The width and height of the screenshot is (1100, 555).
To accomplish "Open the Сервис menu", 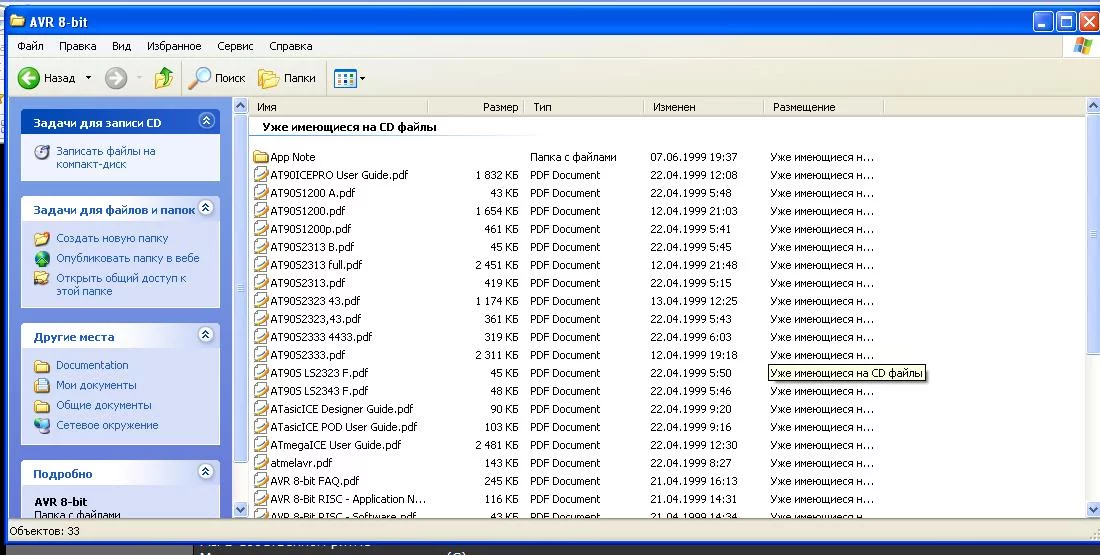I will click(235, 46).
